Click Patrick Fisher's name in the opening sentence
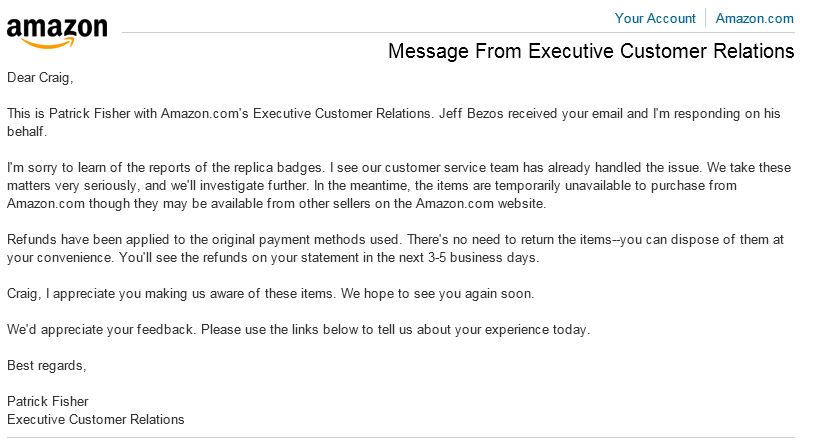 tap(89, 113)
